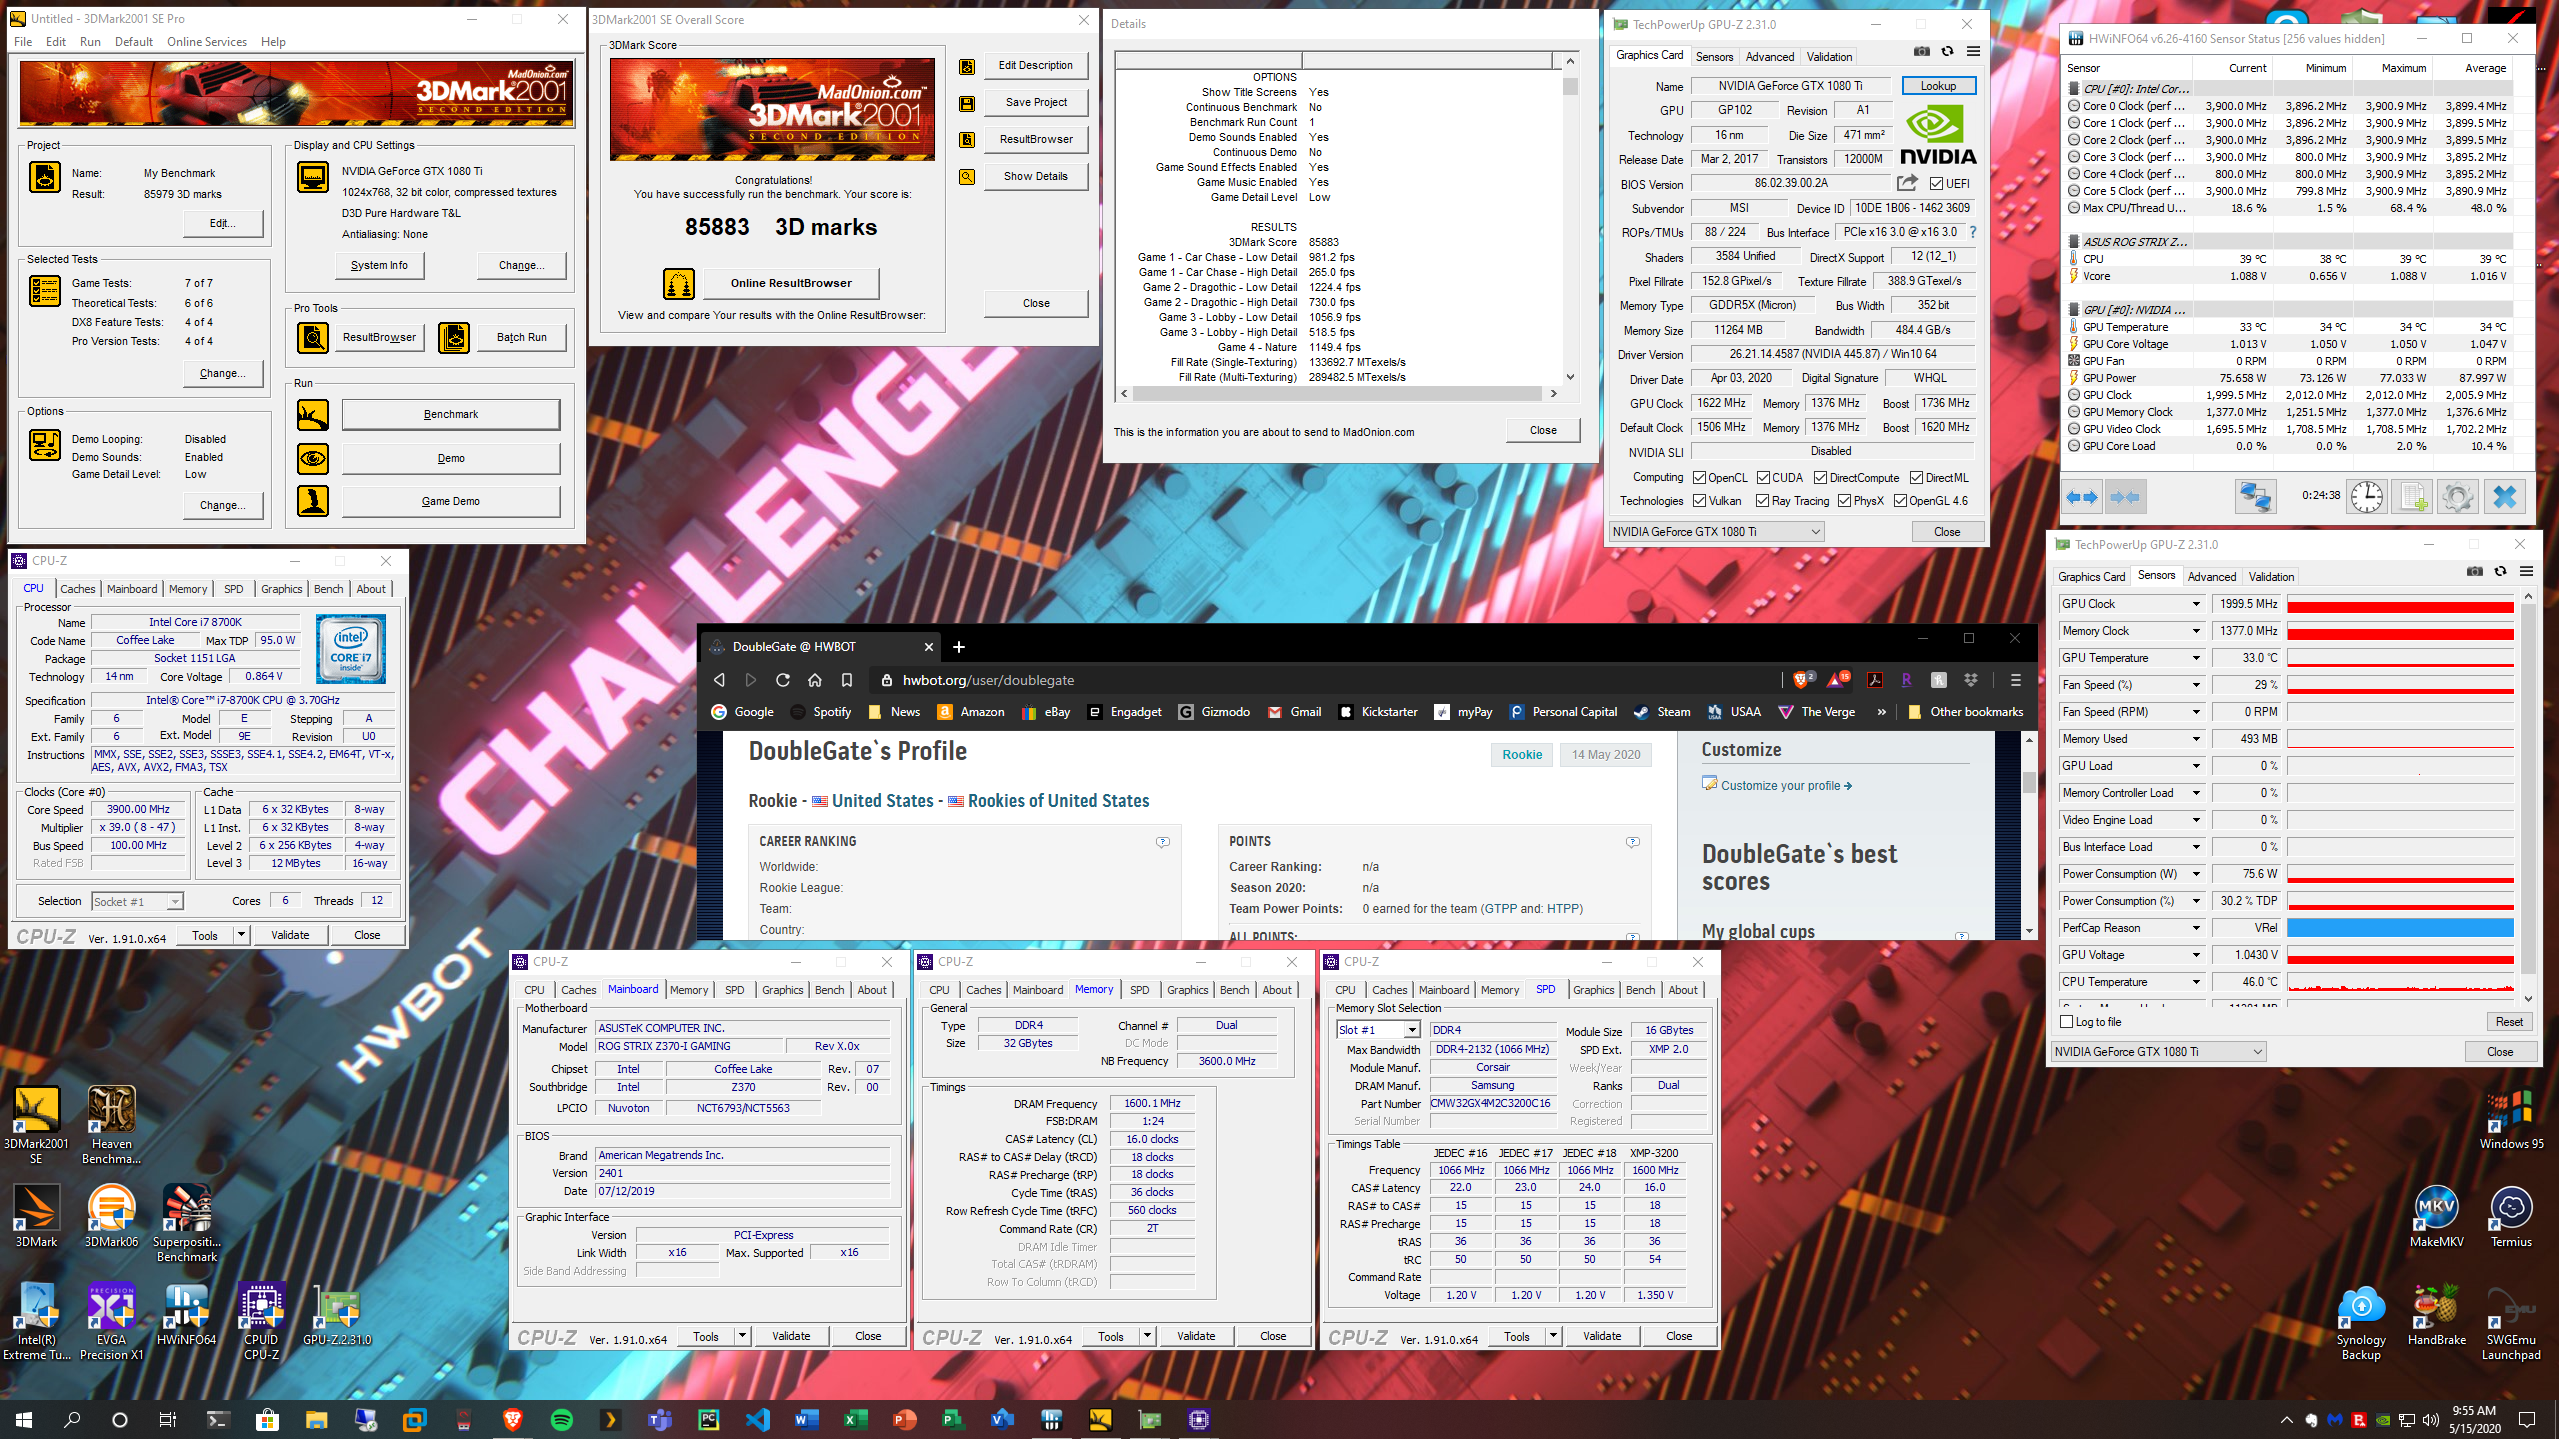Toggle the Ray Tracing checkbox

click(1762, 501)
